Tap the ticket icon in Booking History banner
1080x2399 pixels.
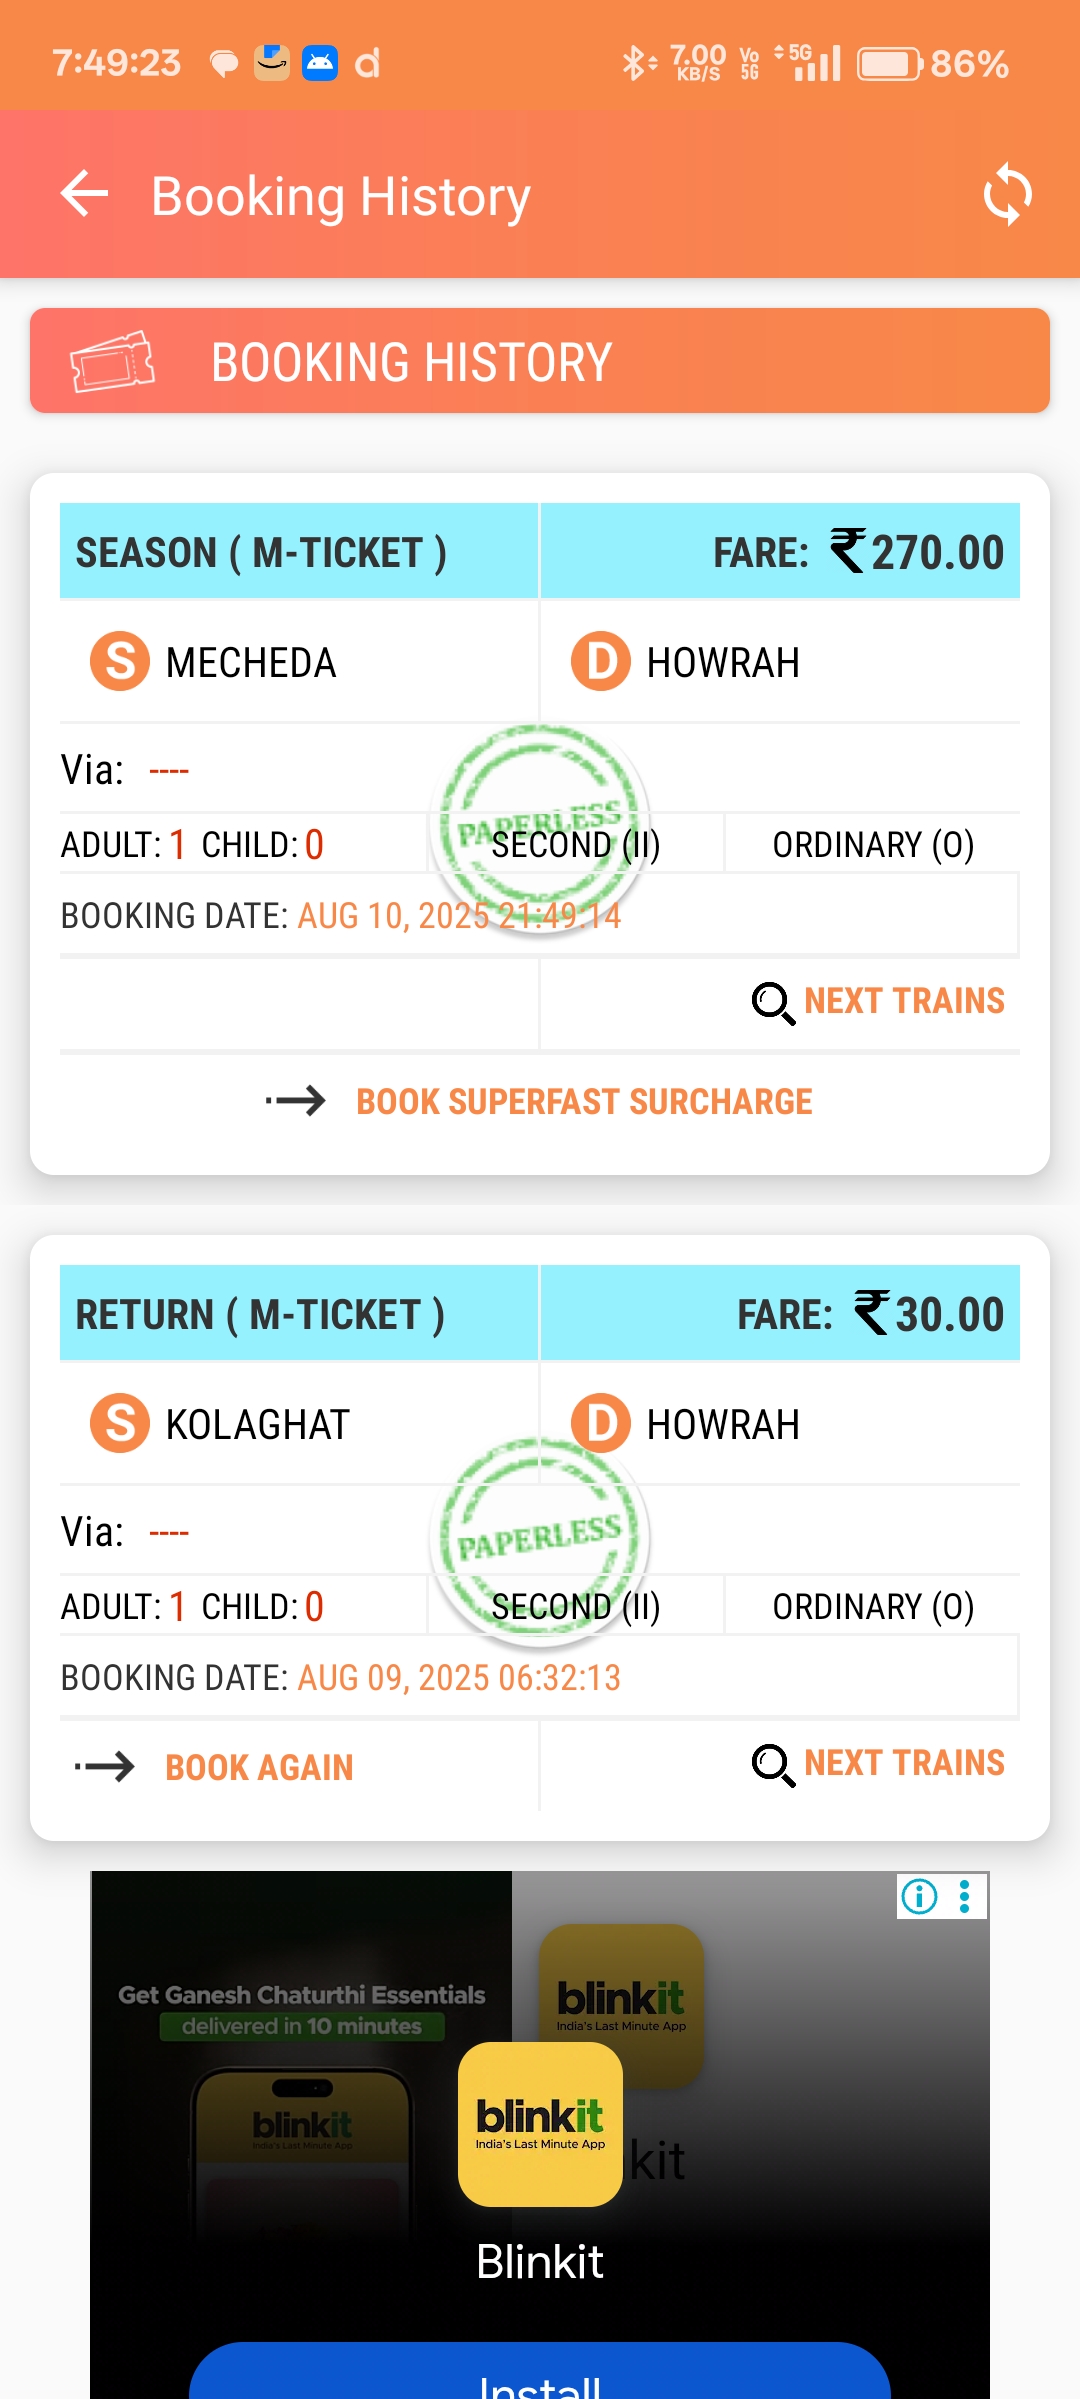click(112, 361)
